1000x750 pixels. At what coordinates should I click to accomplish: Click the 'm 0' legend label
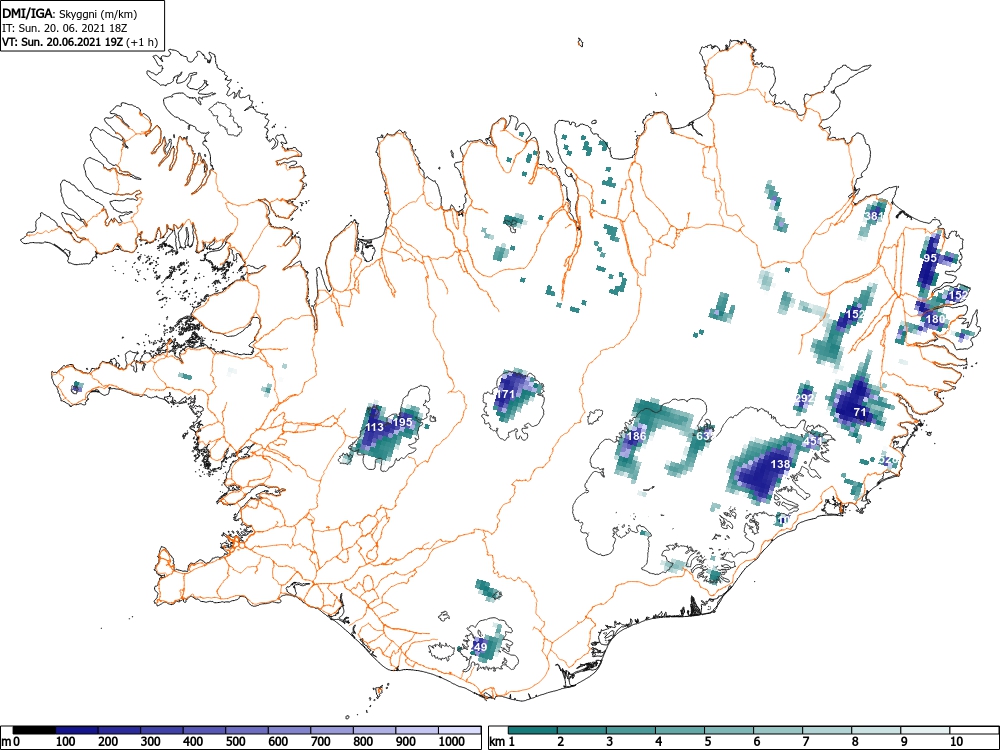11,742
